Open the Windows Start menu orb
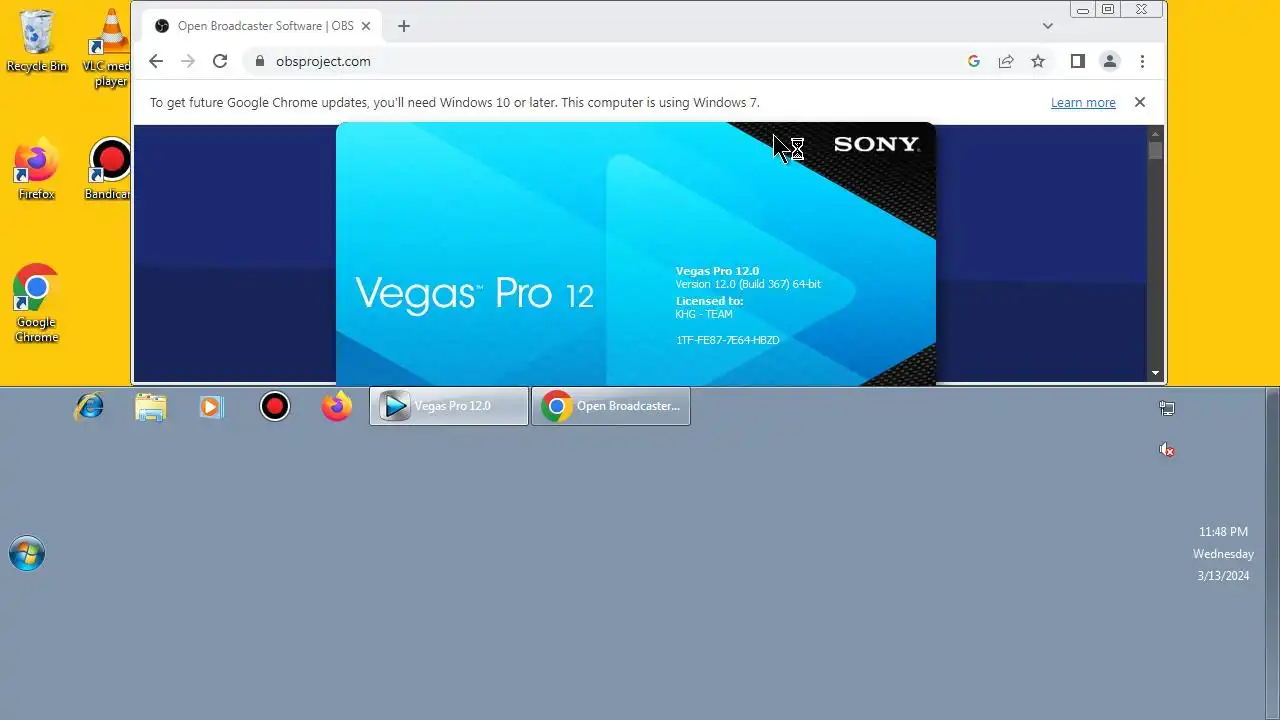The width and height of the screenshot is (1280, 720). [x=27, y=554]
